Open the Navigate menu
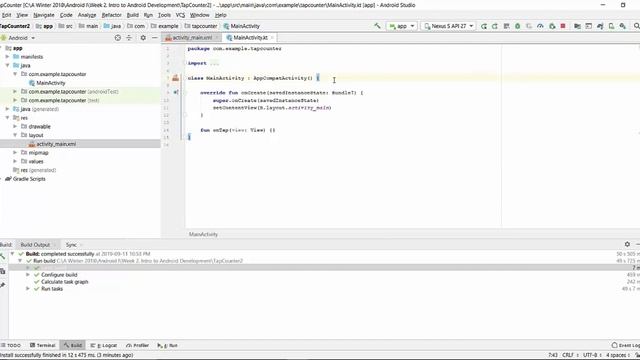Viewport: 640px width, 360px height. coord(44,15)
